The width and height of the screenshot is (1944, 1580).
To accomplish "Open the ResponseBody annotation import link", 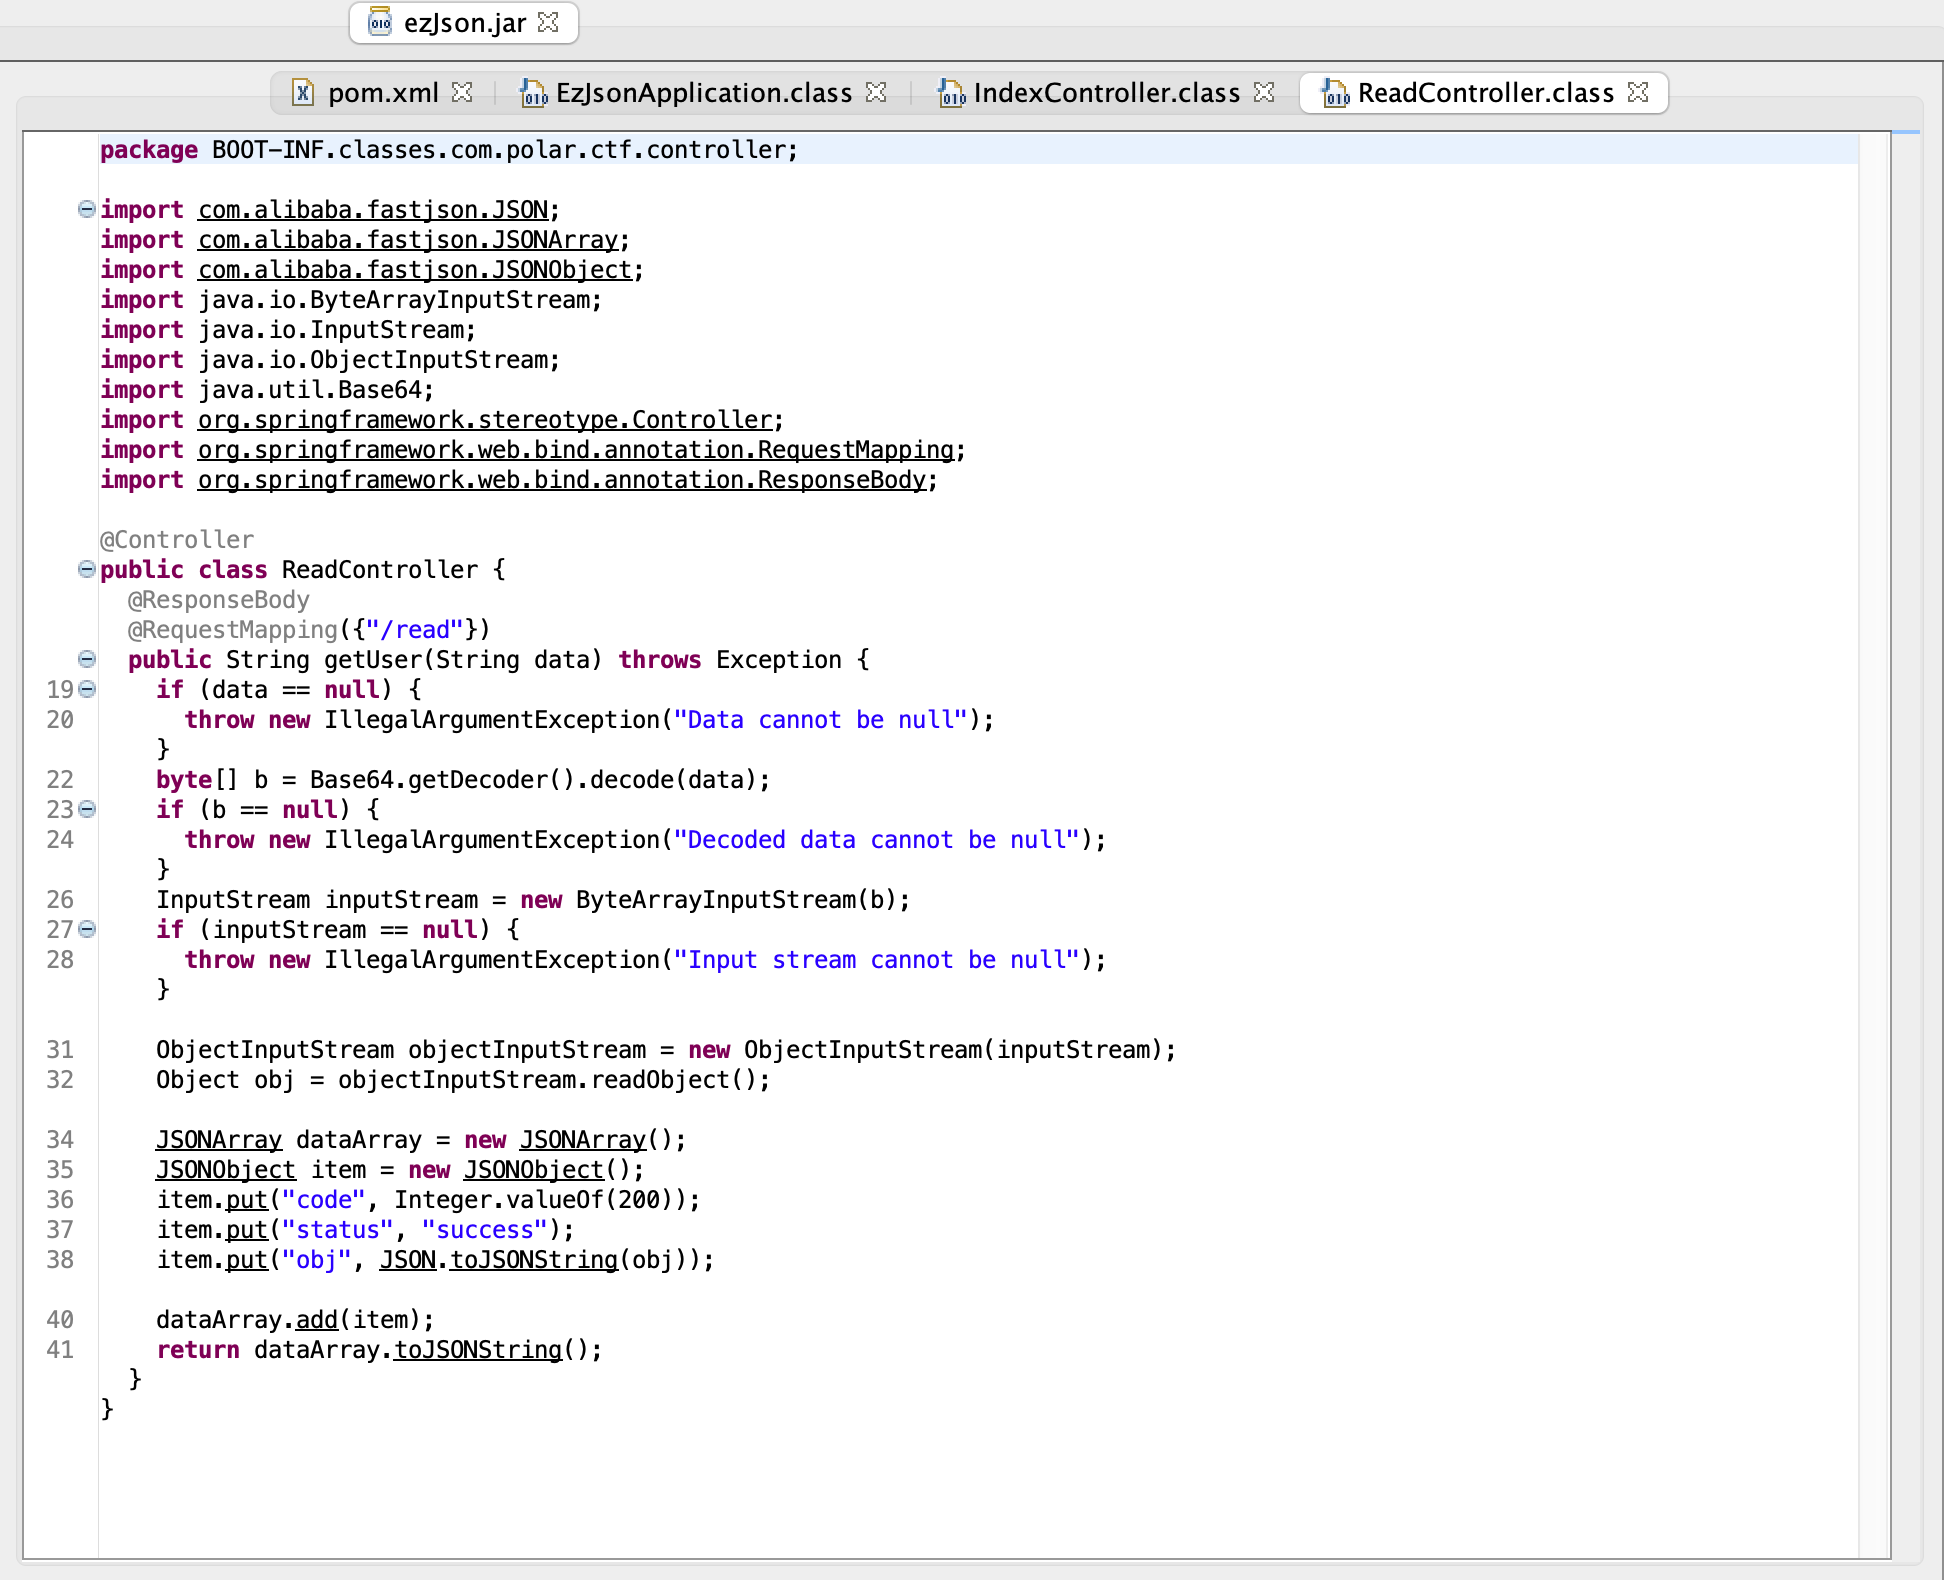I will (562, 480).
